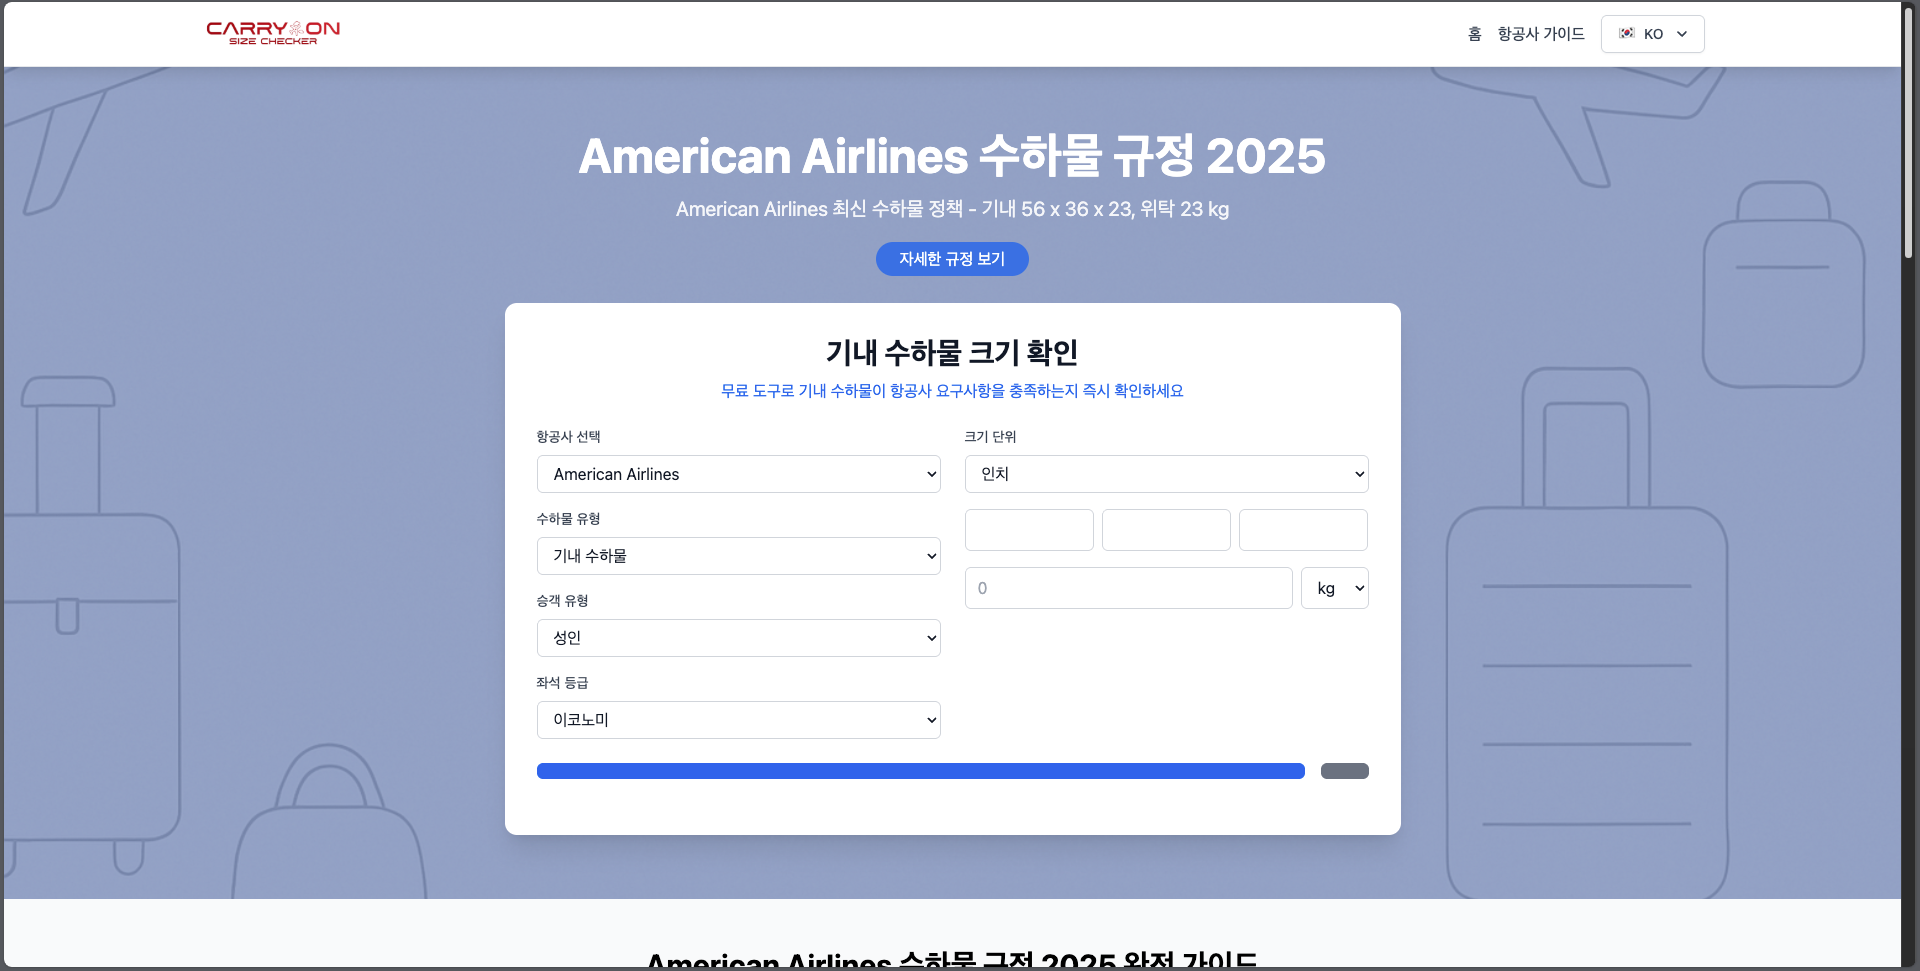Viewport: 1920px width, 971px height.
Task: Click the weight input field showing 0
Action: point(1128,588)
